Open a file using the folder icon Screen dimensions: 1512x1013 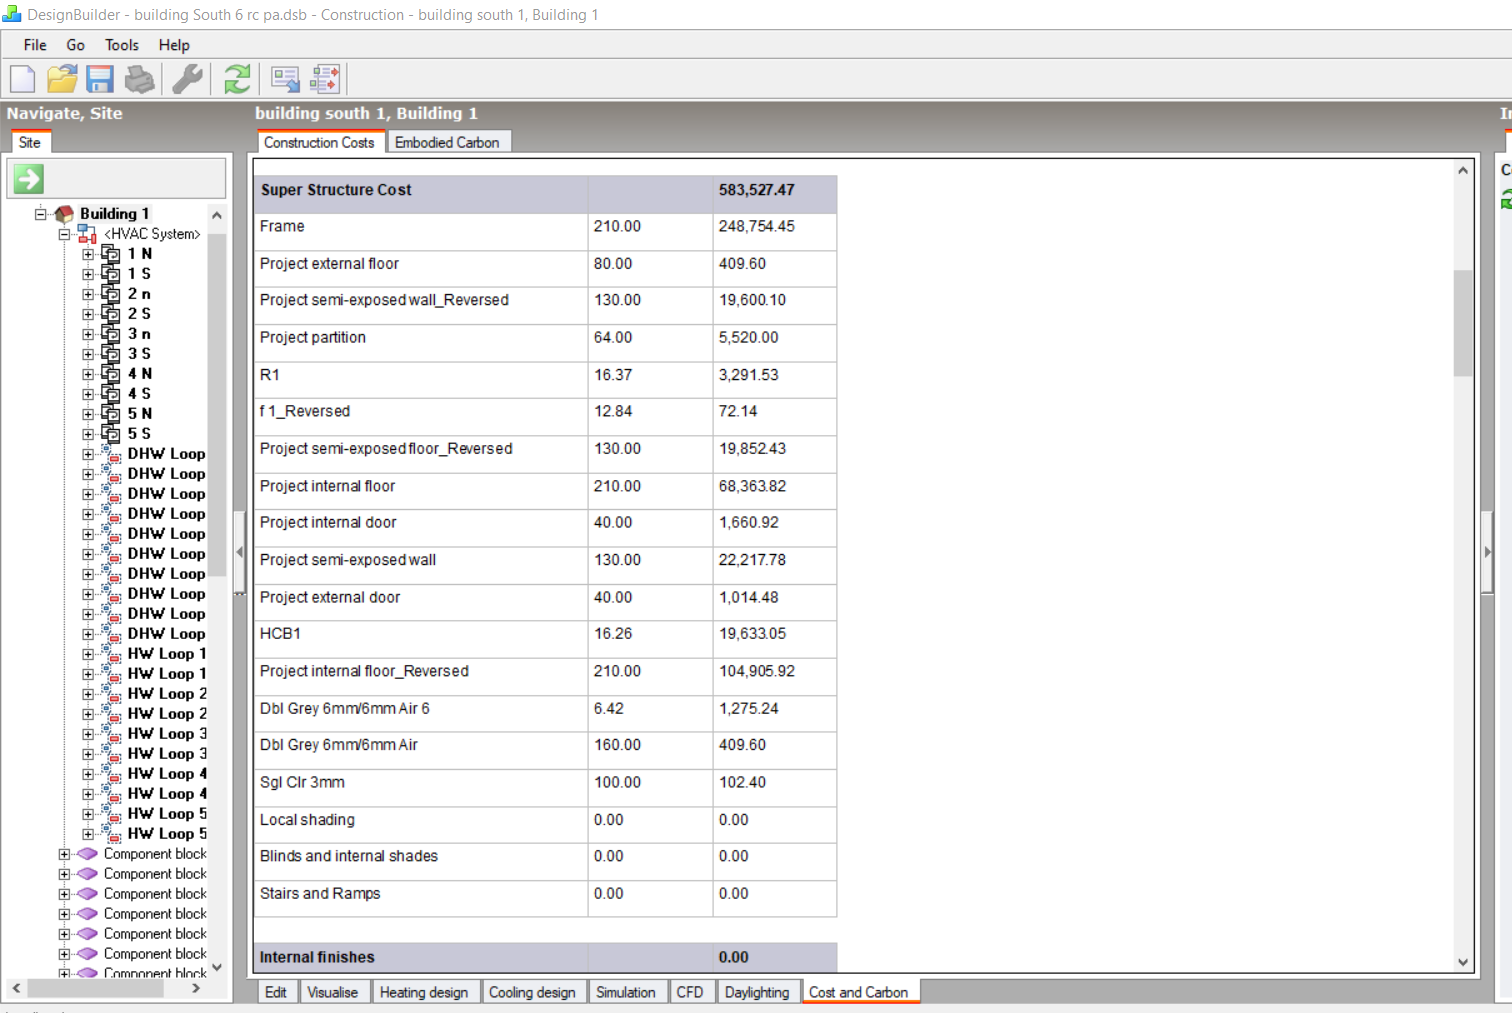tap(62, 79)
